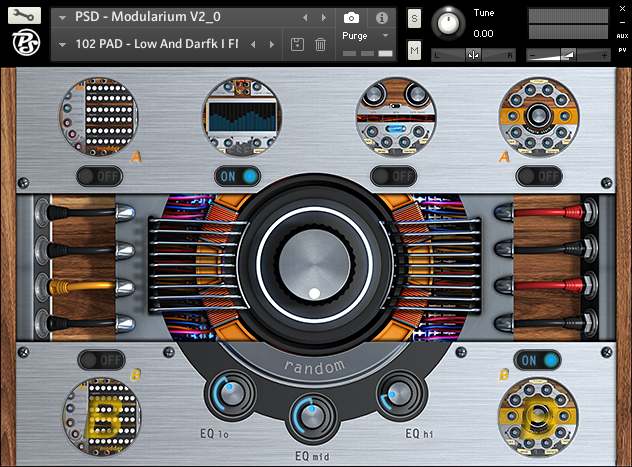Click the top black cable on left panel

(85, 213)
